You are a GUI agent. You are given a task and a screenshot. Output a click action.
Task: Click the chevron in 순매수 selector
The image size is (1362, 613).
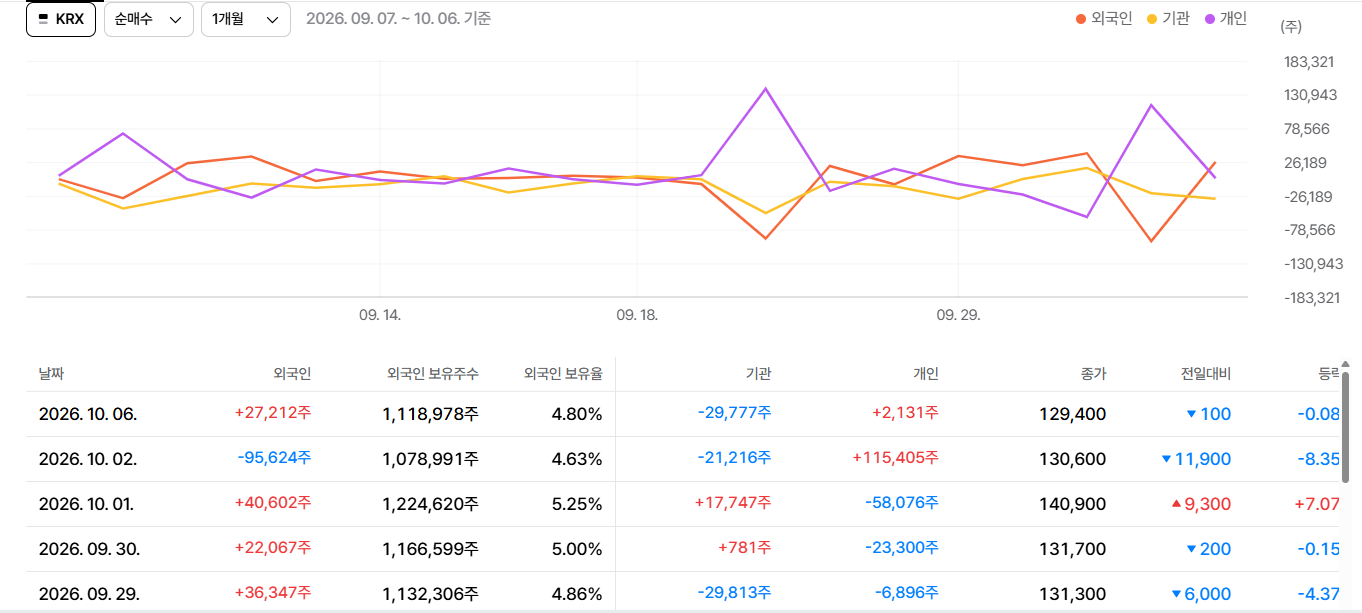pyautogui.click(x=176, y=19)
